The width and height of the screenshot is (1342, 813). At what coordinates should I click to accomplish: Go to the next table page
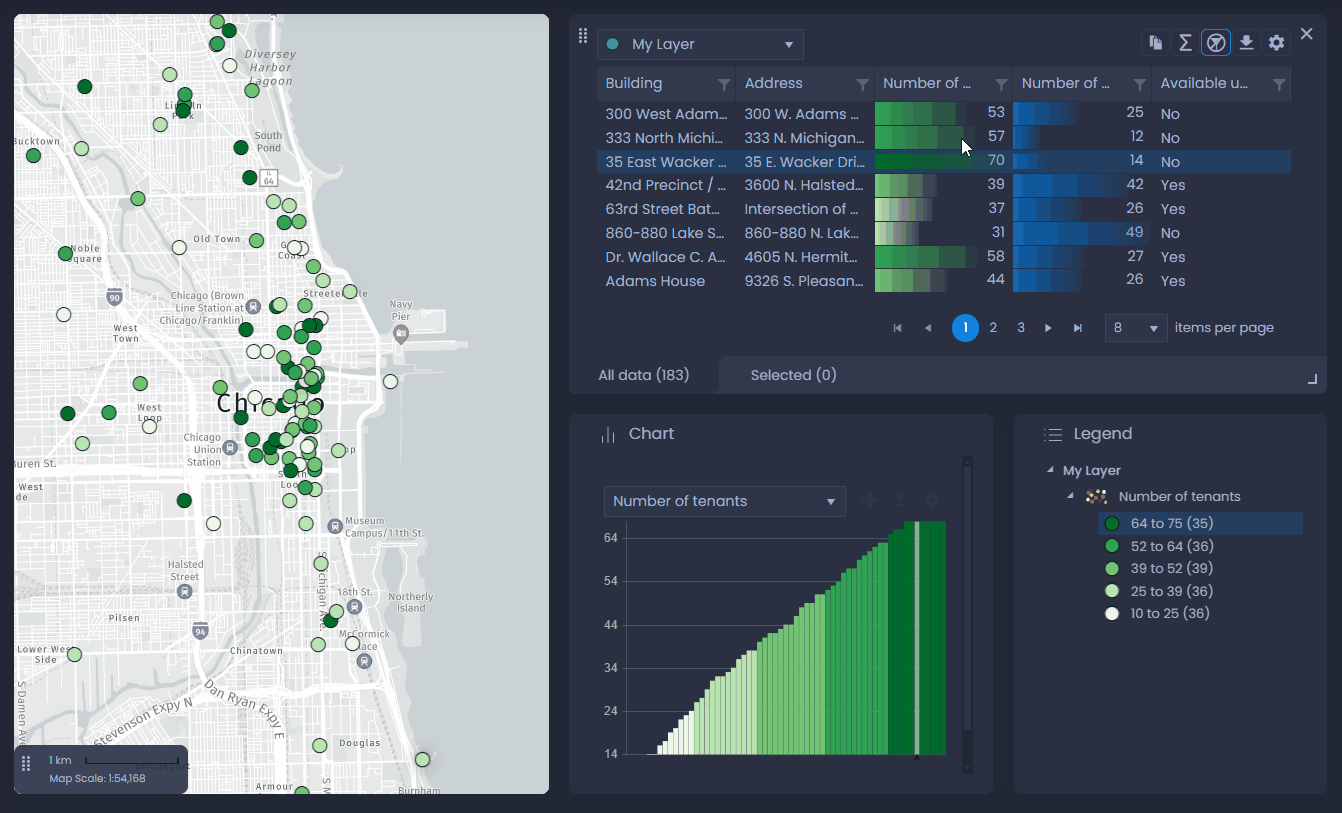click(x=1048, y=328)
